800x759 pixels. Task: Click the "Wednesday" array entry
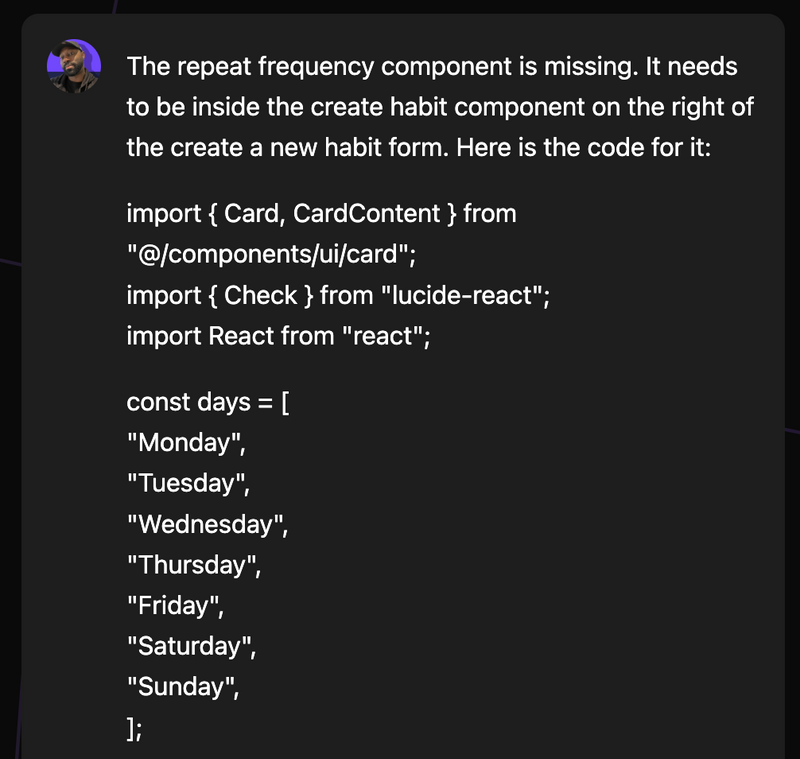(207, 524)
